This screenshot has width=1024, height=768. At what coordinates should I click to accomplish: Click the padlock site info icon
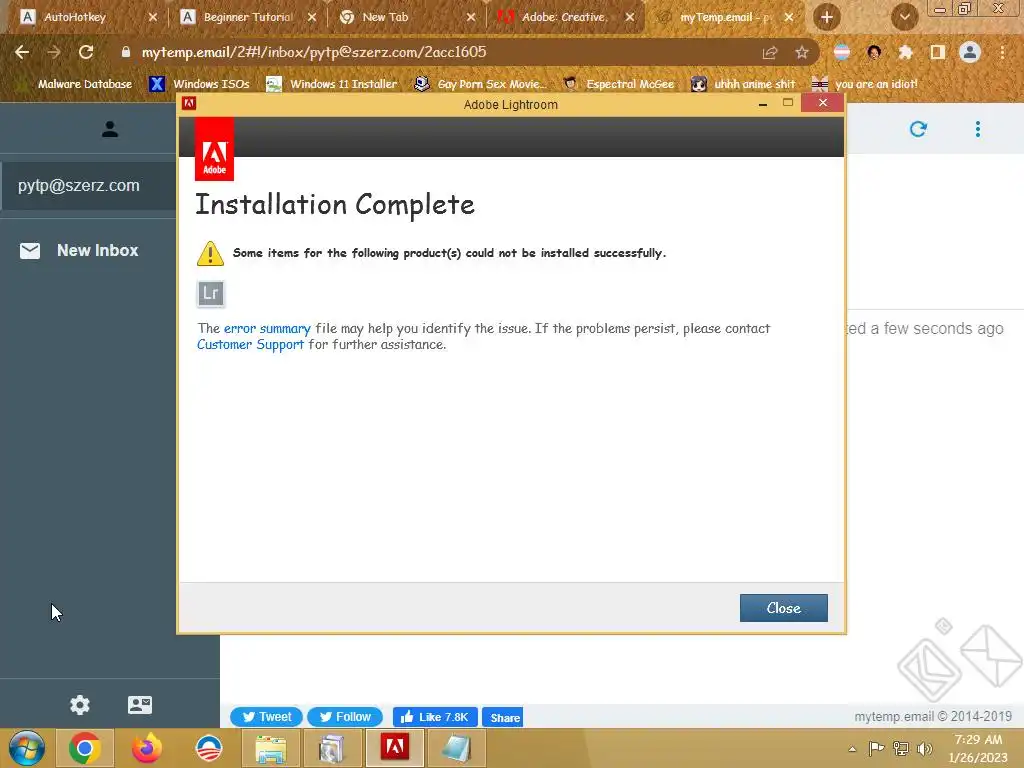pyautogui.click(x=126, y=52)
